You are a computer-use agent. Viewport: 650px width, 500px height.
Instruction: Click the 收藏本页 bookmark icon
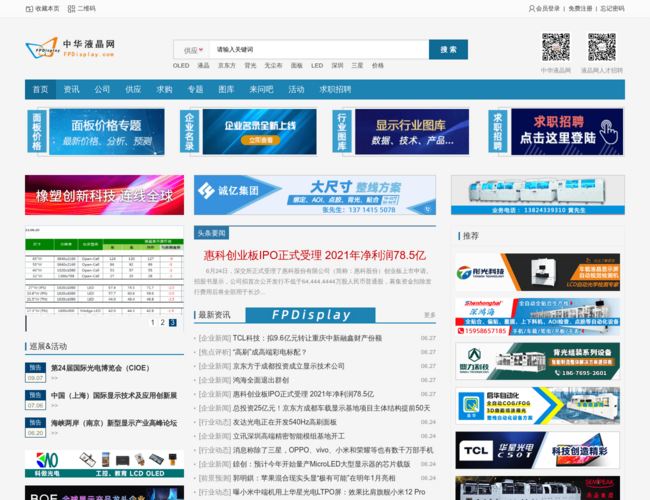(x=29, y=8)
